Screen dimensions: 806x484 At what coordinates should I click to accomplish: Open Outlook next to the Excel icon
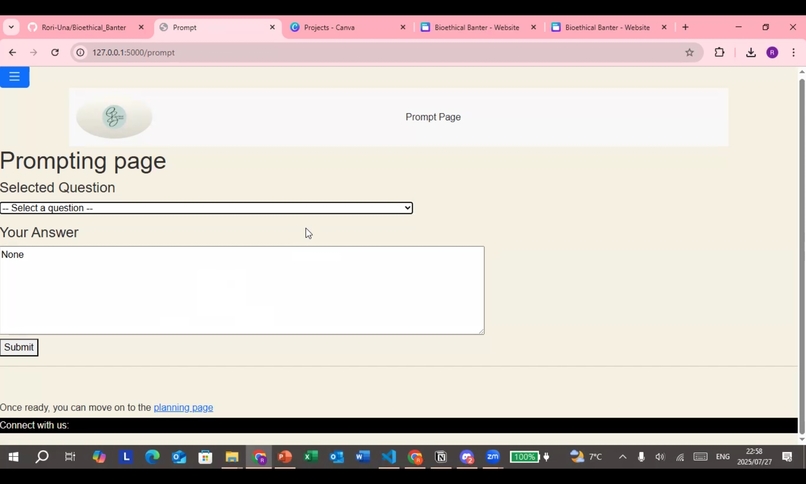coord(337,457)
